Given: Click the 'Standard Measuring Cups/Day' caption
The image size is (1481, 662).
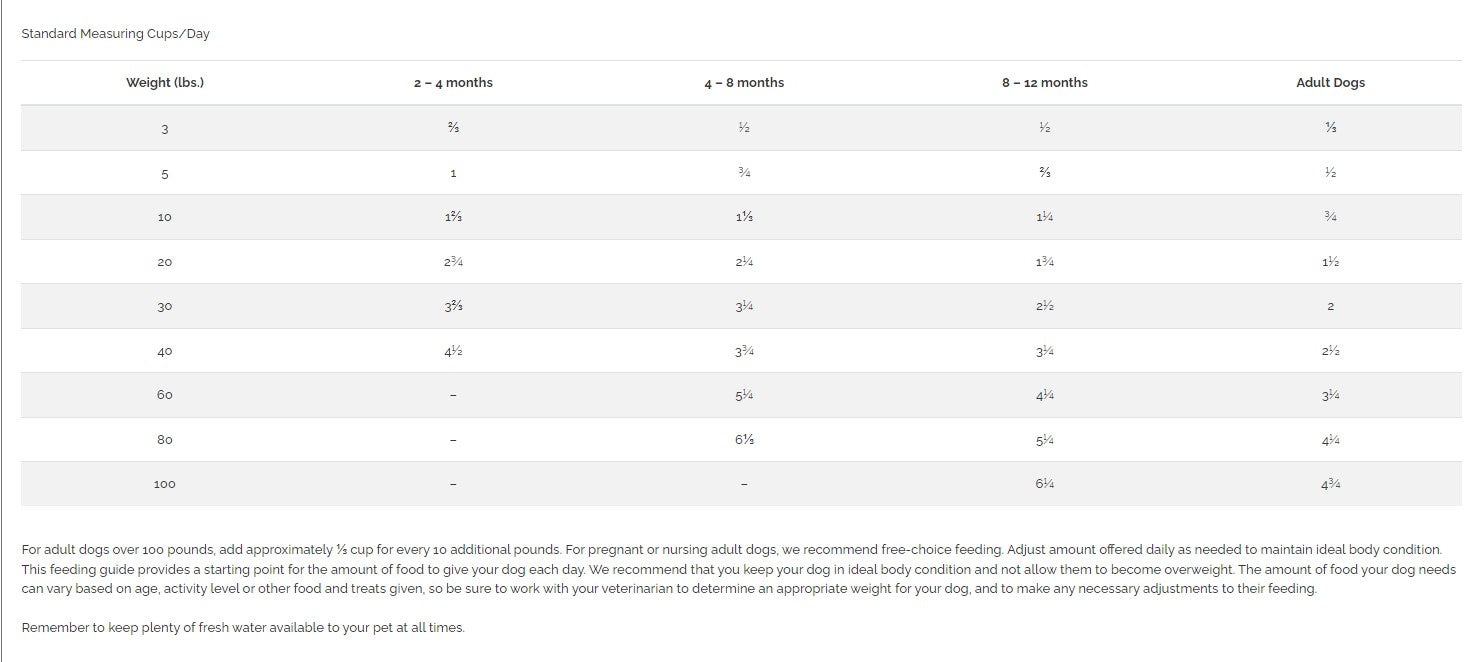Looking at the screenshot, I should click(x=115, y=34).
